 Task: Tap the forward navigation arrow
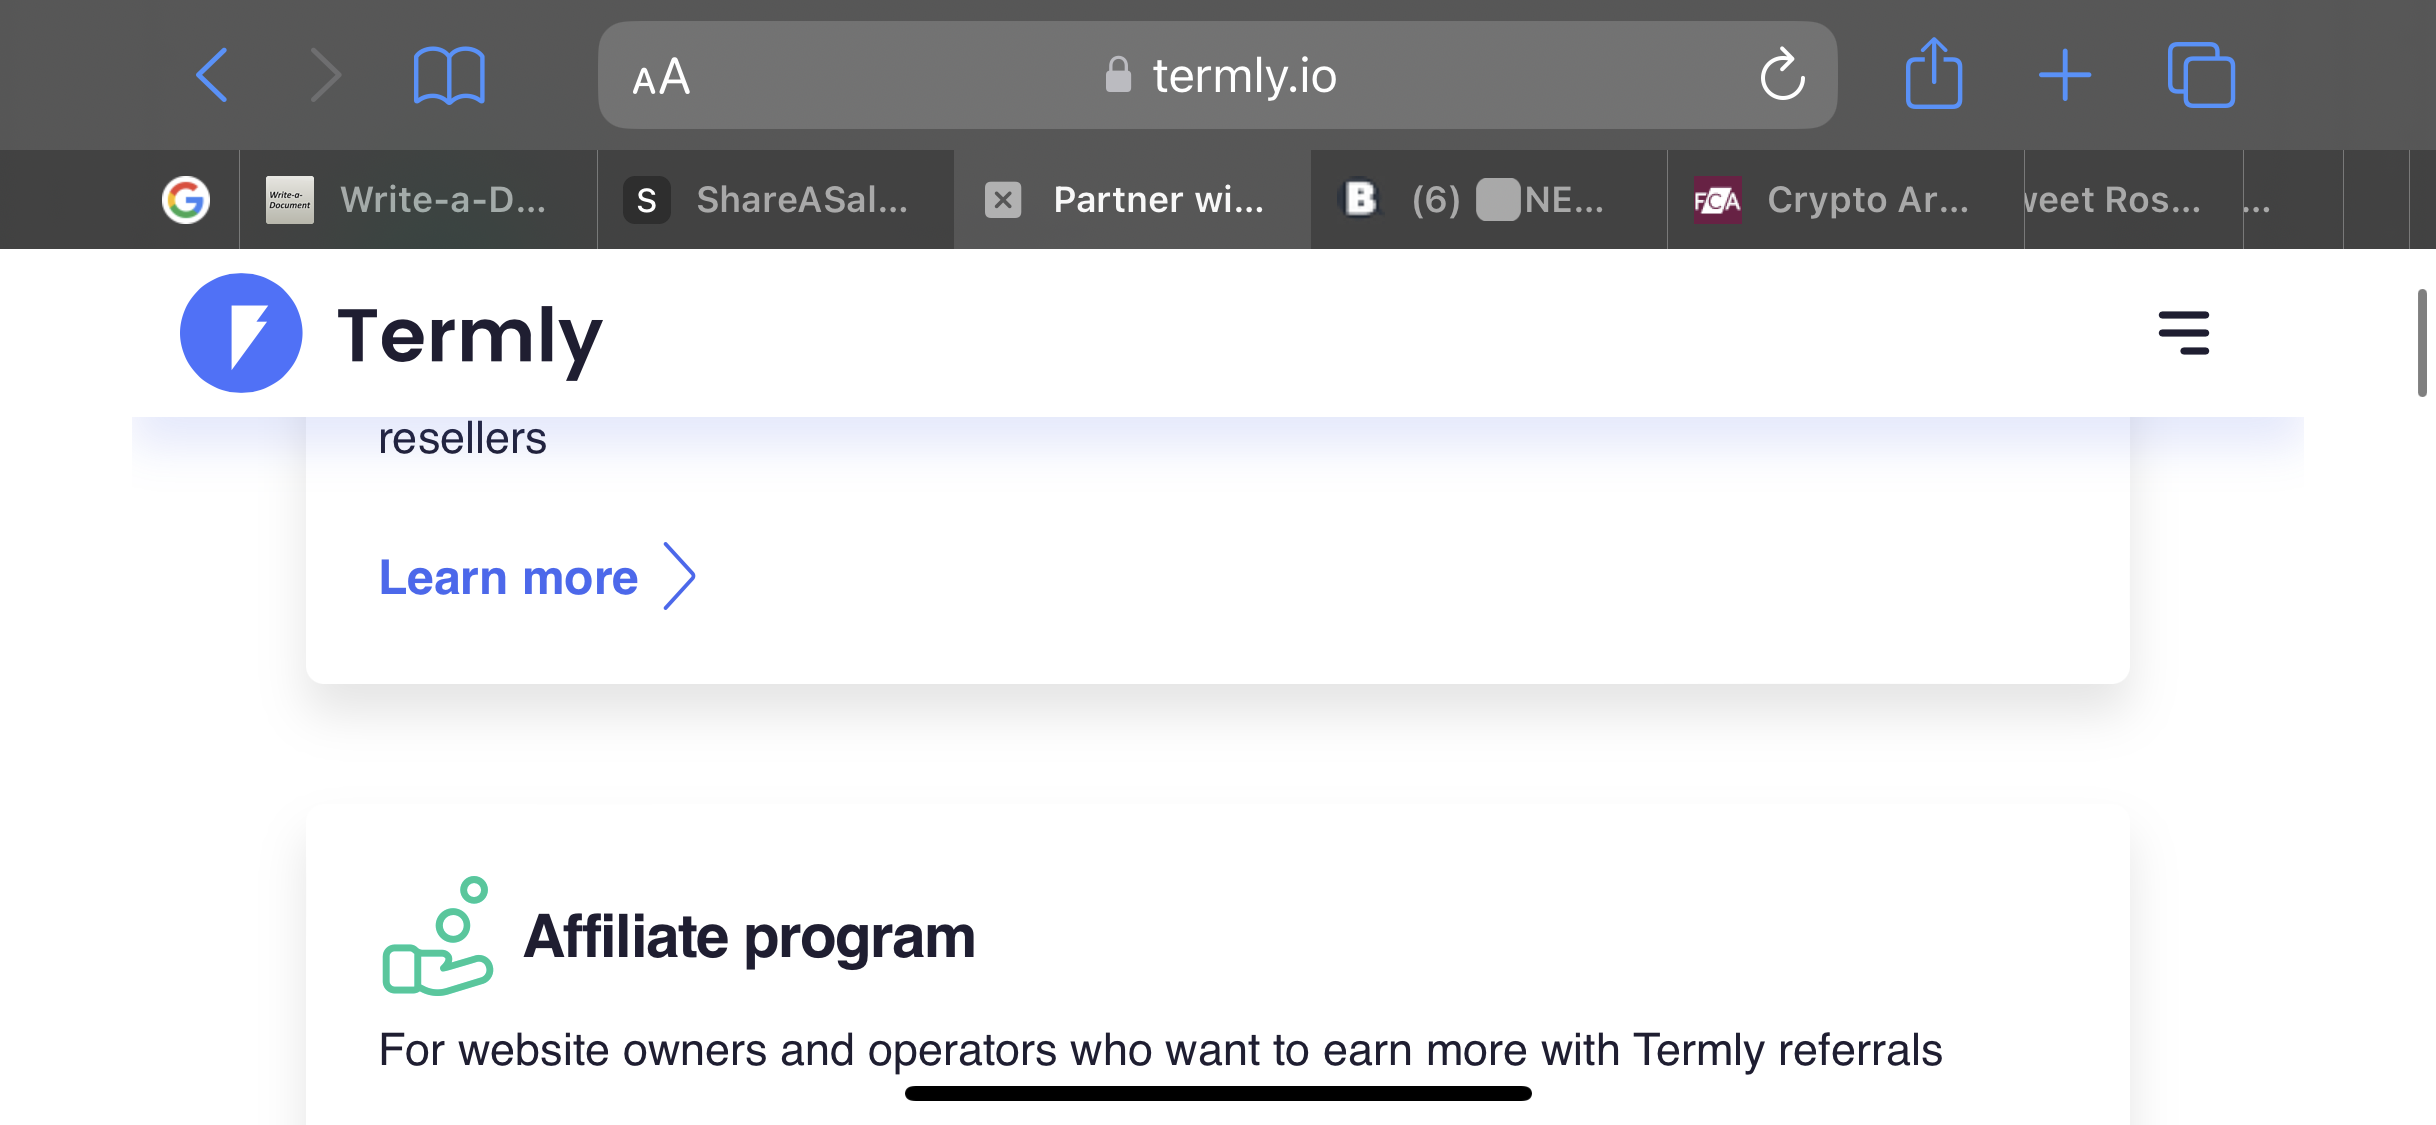326,75
